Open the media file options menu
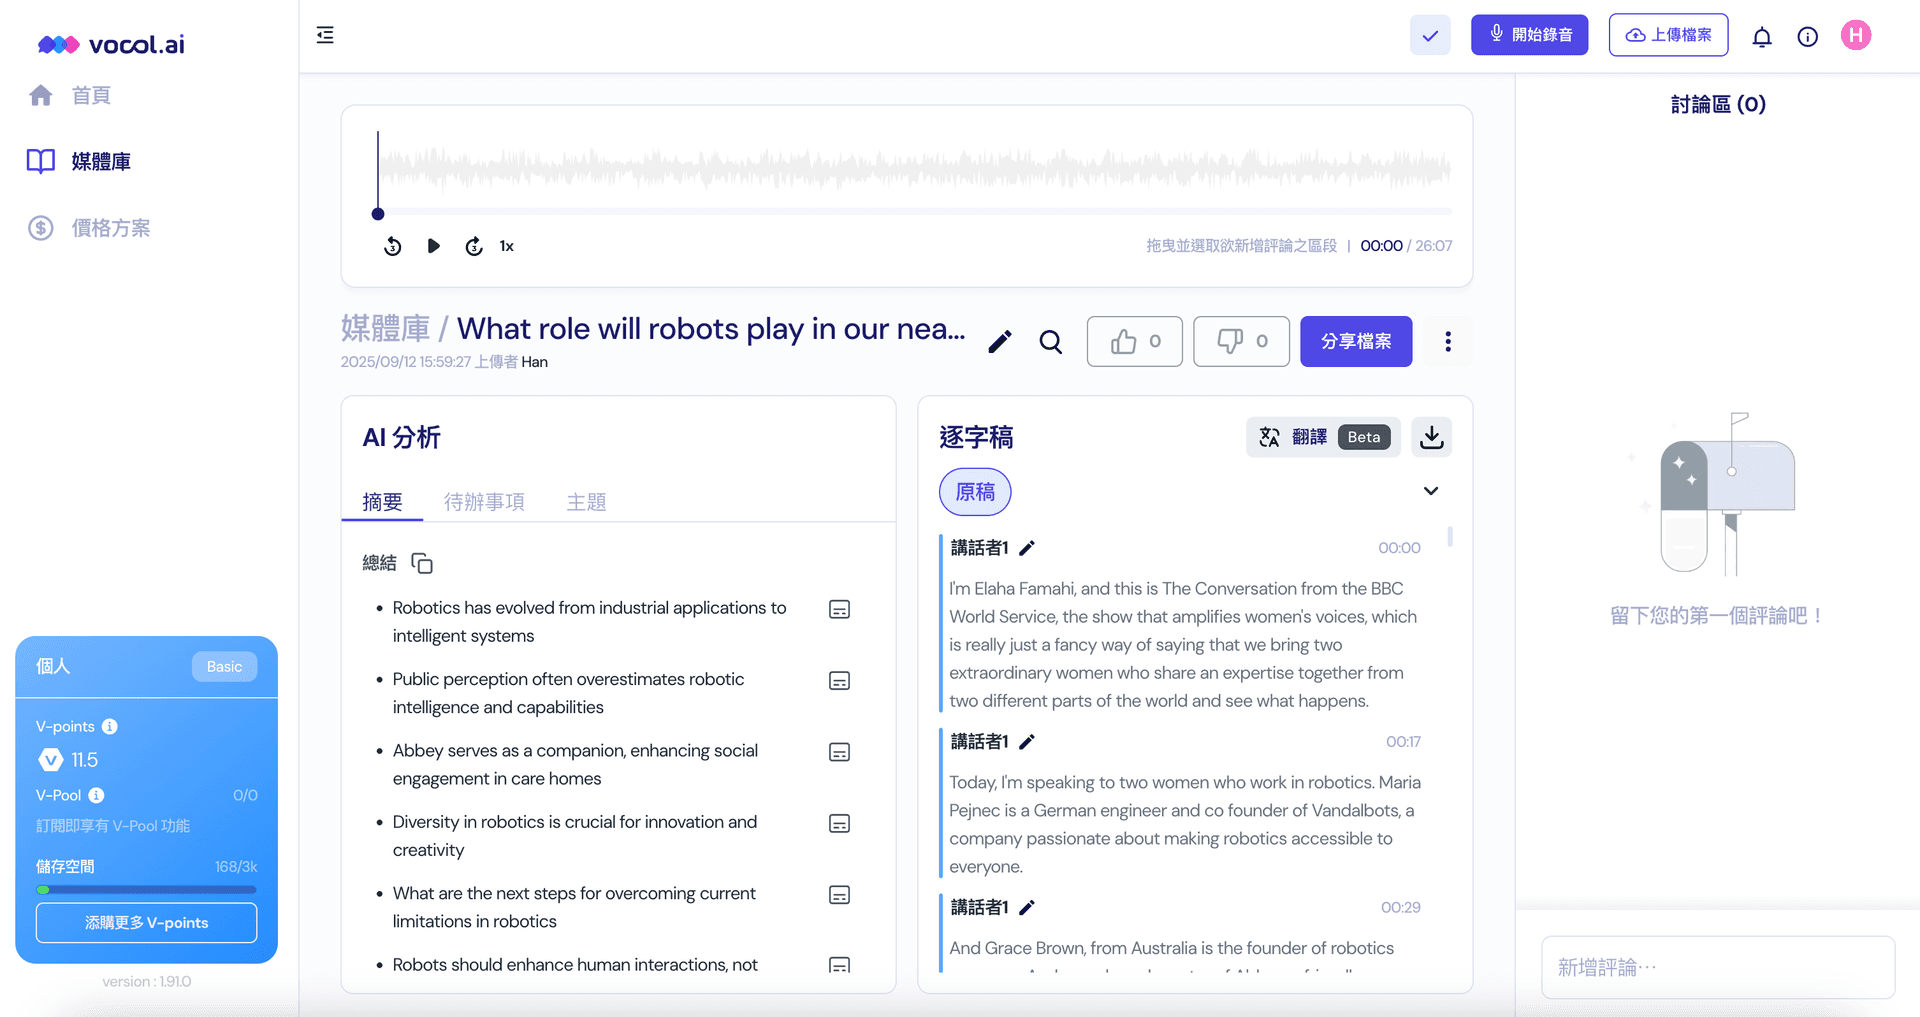Image resolution: width=1920 pixels, height=1017 pixels. tap(1447, 341)
